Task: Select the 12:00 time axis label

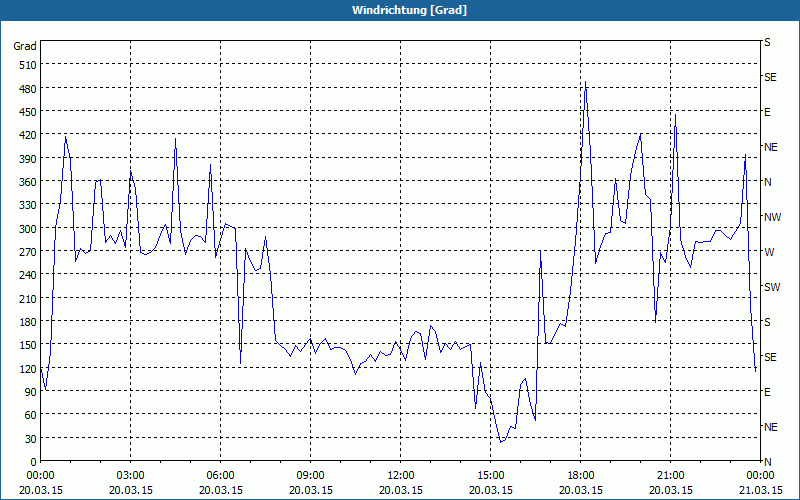Action: pyautogui.click(x=401, y=476)
